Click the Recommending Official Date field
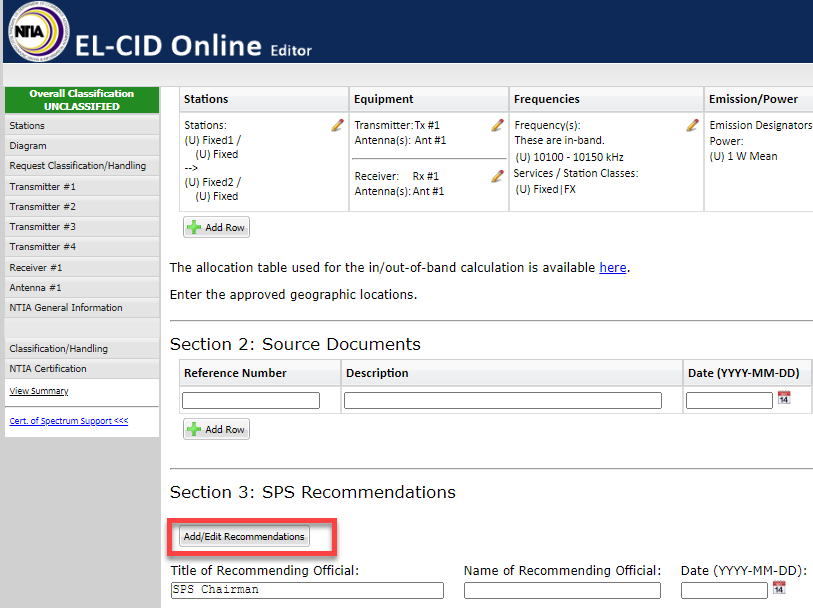The height and width of the screenshot is (608, 813). (x=724, y=590)
